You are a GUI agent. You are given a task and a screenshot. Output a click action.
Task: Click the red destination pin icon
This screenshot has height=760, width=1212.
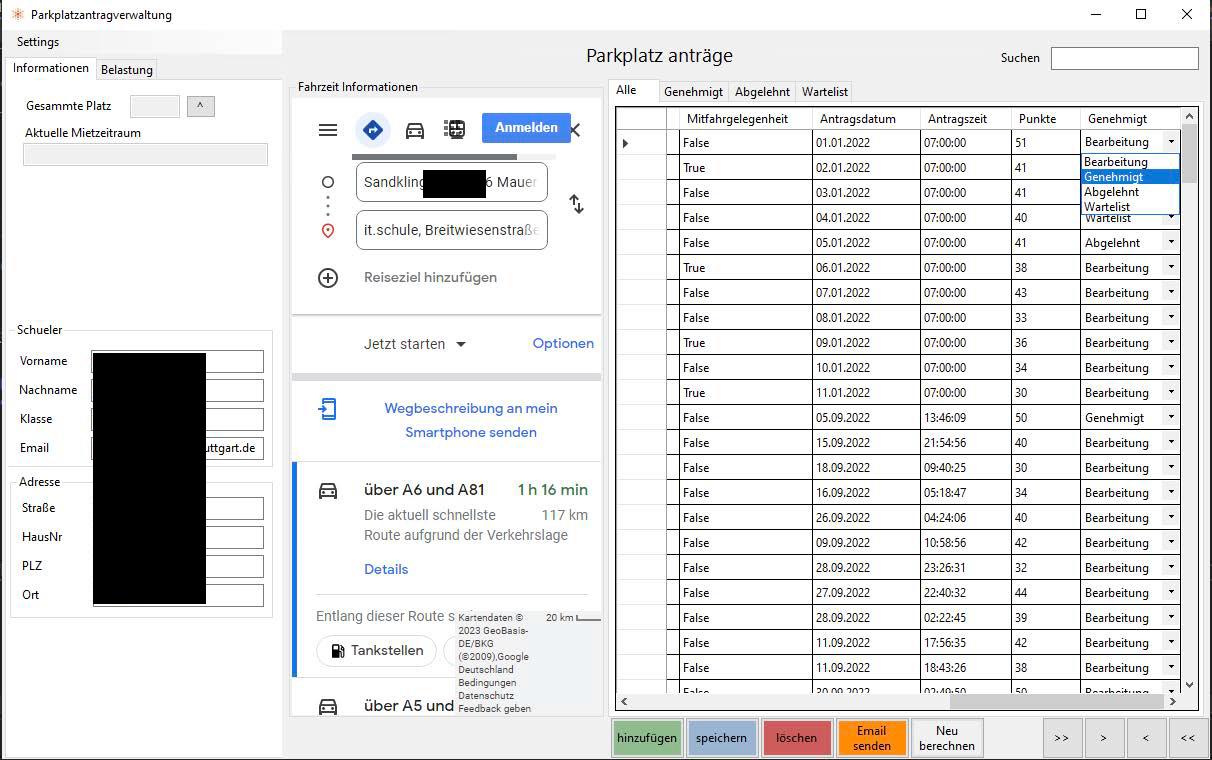[328, 230]
